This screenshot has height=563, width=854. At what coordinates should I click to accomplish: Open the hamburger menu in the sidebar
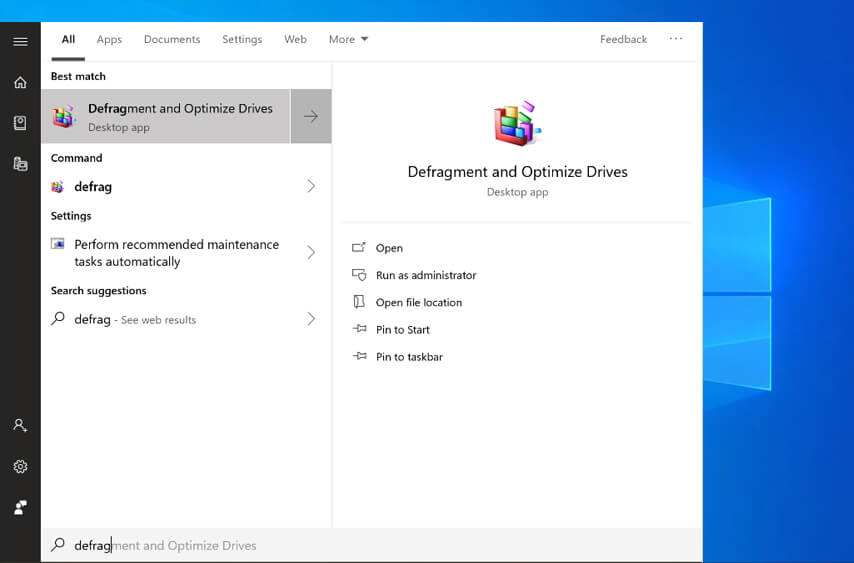(20, 41)
